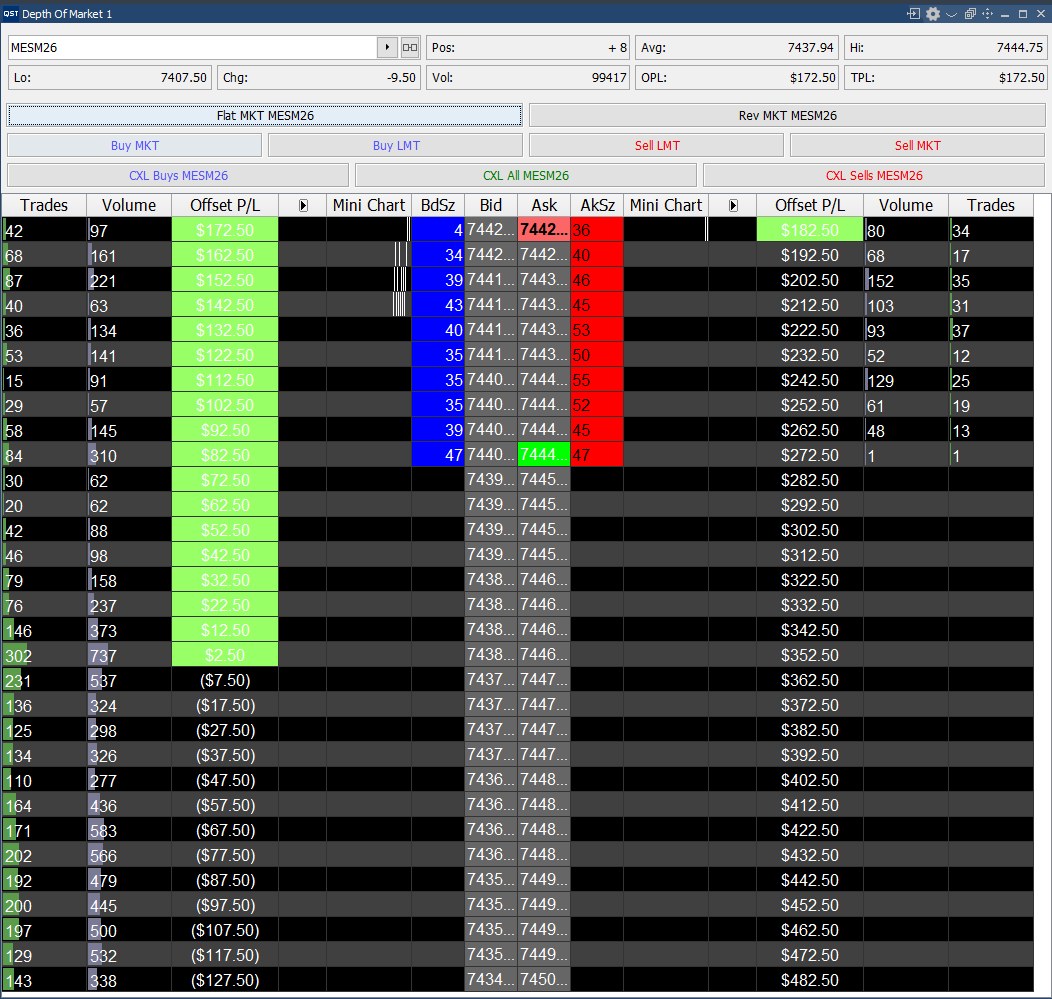The height and width of the screenshot is (999, 1052).
Task: Click the blue bid size cell showing 4
Action: click(x=437, y=230)
